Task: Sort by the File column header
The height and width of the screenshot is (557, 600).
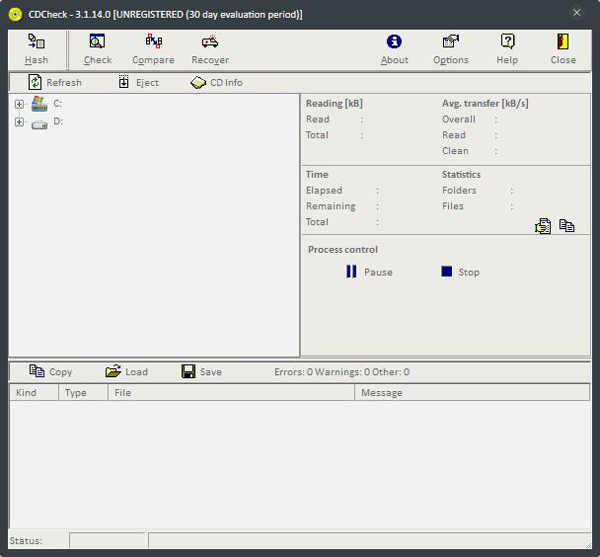Action: [x=231, y=393]
